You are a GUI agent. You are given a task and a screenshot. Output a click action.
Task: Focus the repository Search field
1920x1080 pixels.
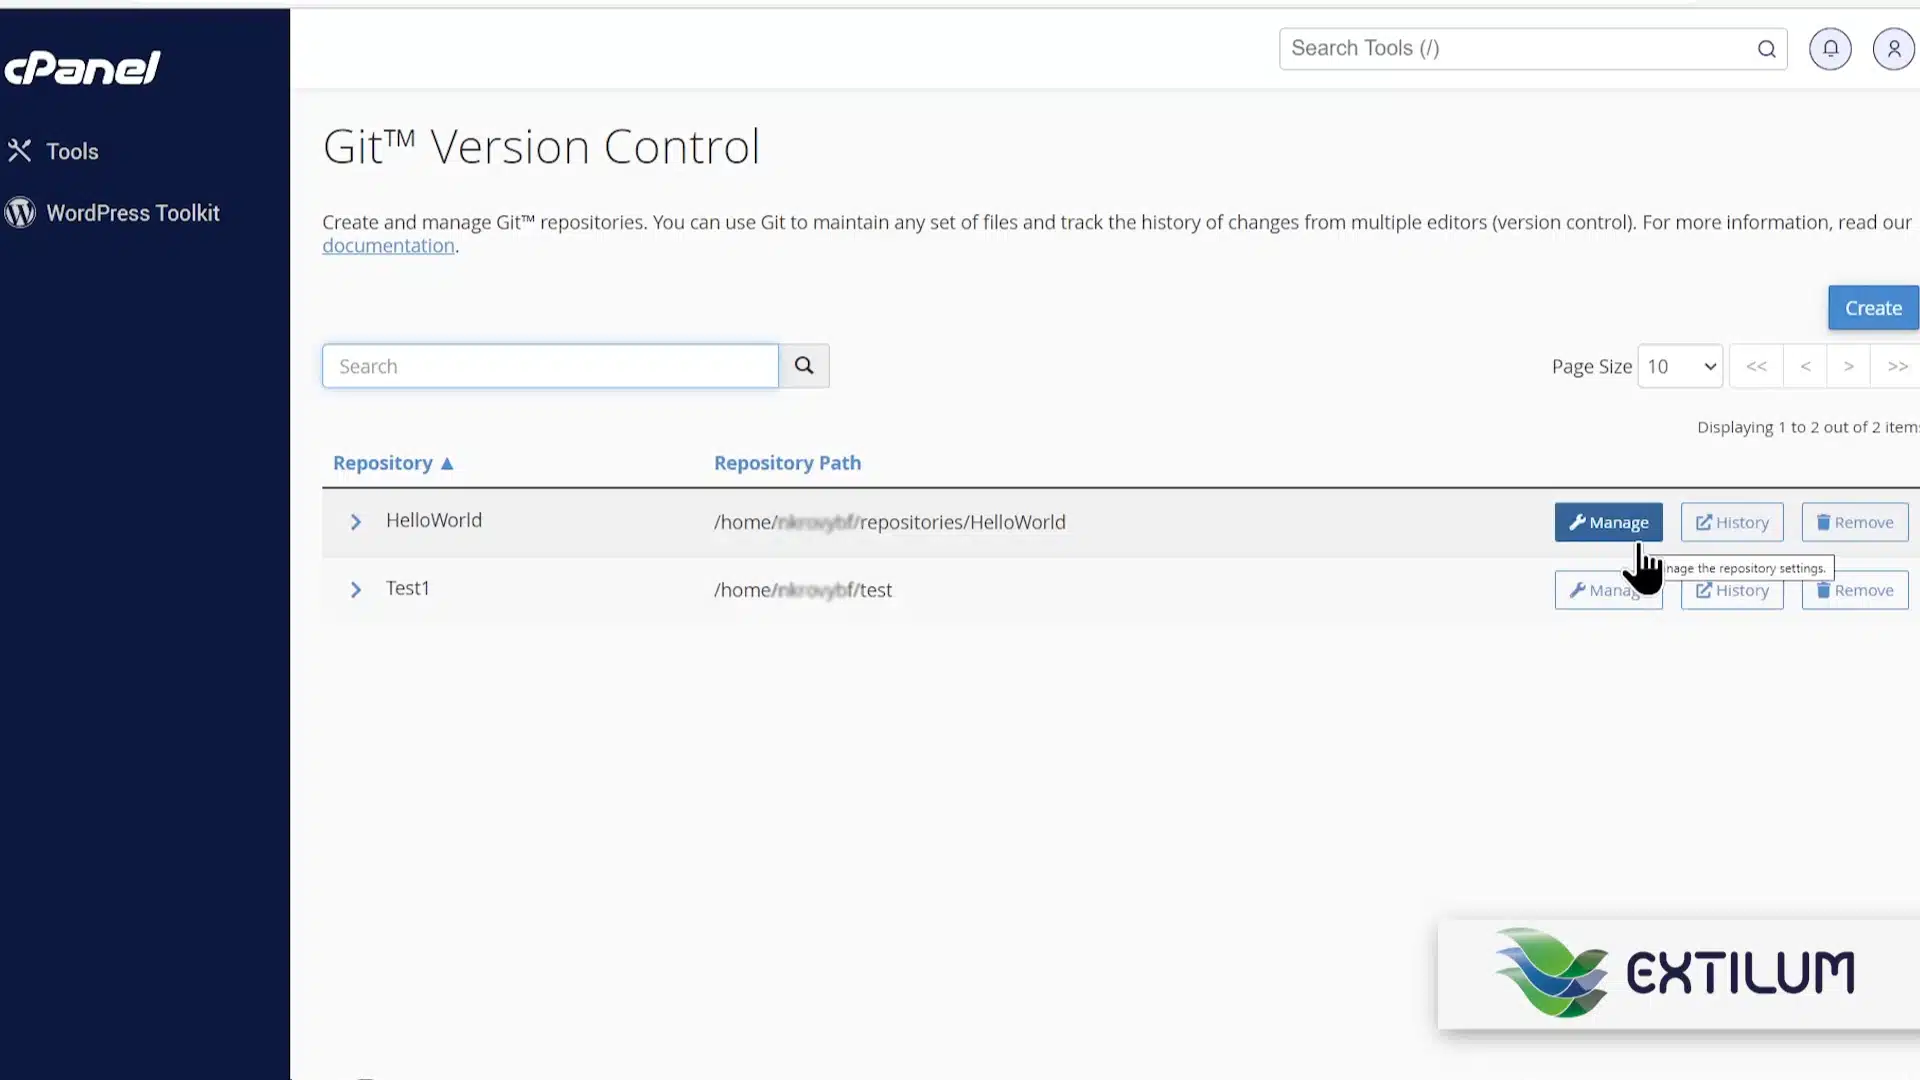click(550, 366)
